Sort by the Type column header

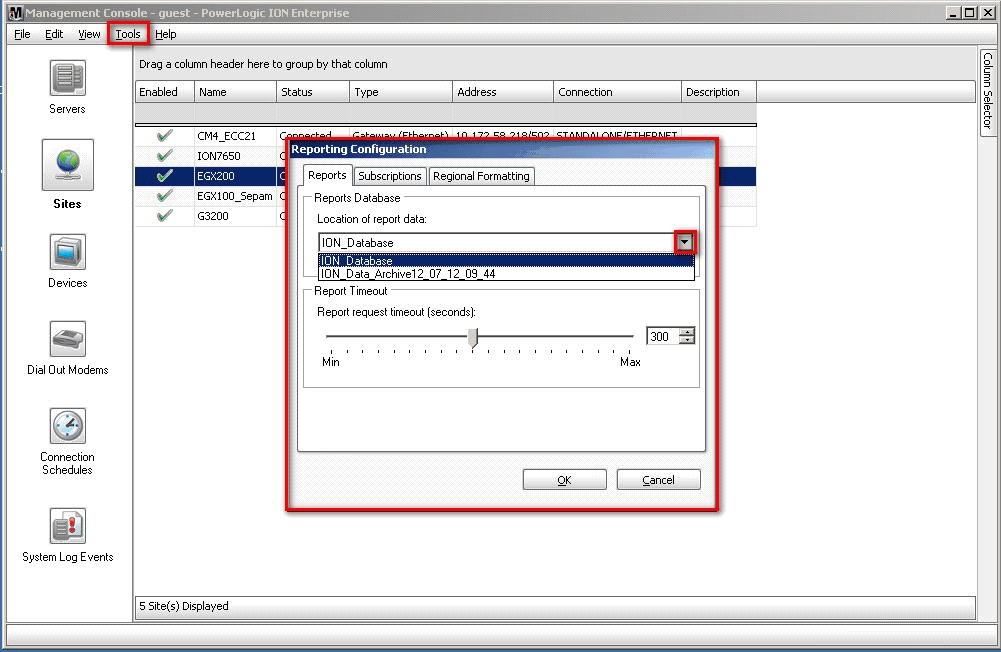coord(402,92)
